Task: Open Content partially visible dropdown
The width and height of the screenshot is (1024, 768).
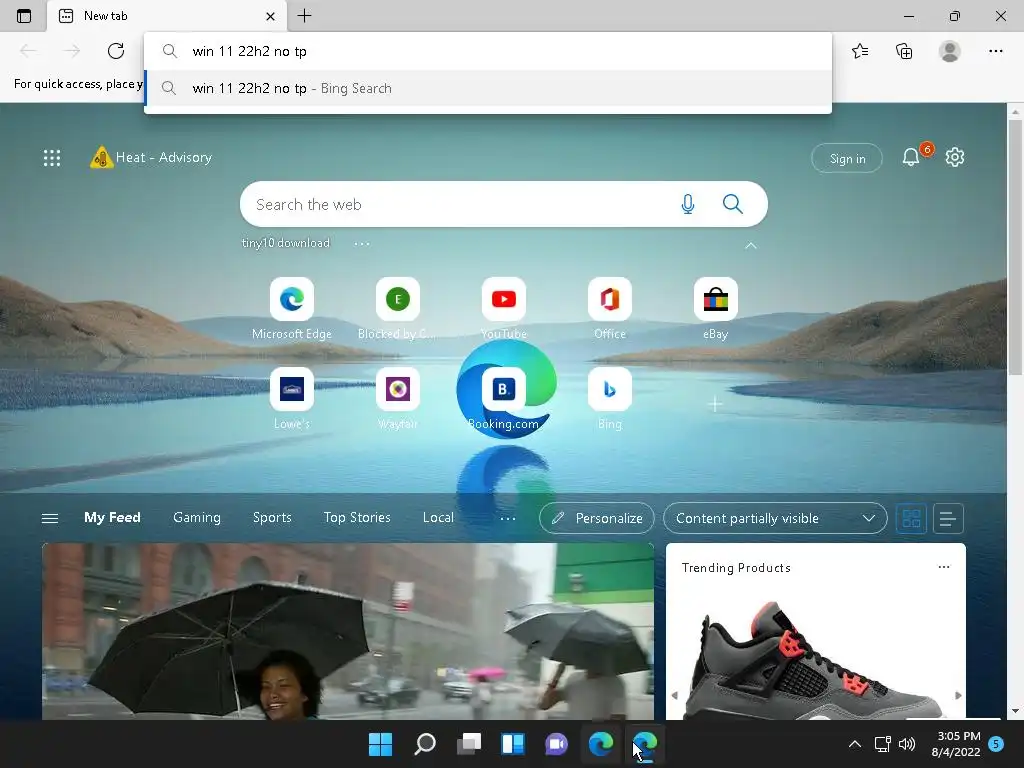Action: pyautogui.click(x=775, y=518)
